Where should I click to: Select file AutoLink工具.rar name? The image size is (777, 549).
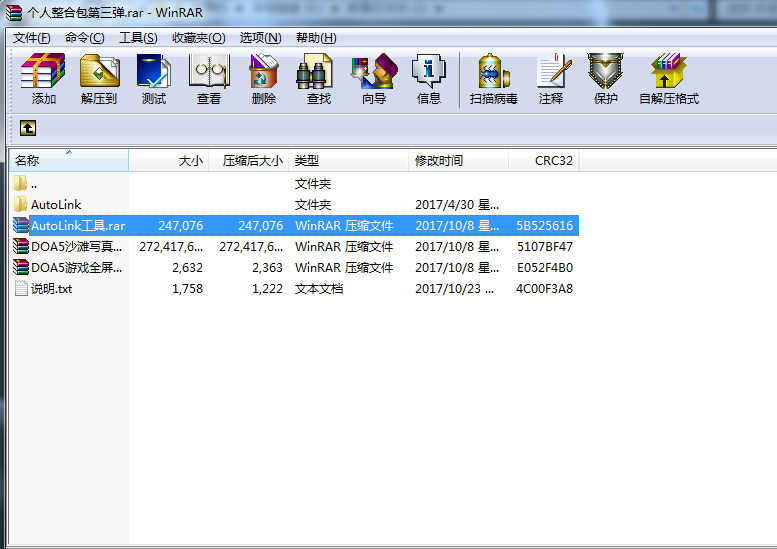[x=78, y=226]
